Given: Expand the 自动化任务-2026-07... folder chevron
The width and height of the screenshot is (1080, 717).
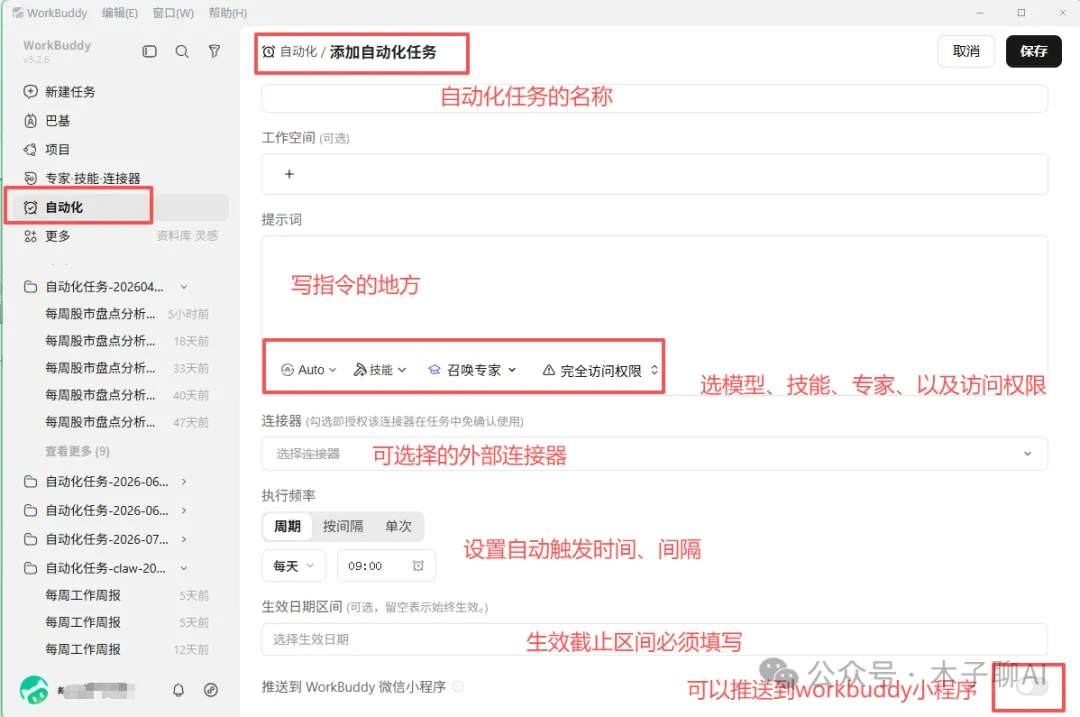Looking at the screenshot, I should click(x=184, y=539).
